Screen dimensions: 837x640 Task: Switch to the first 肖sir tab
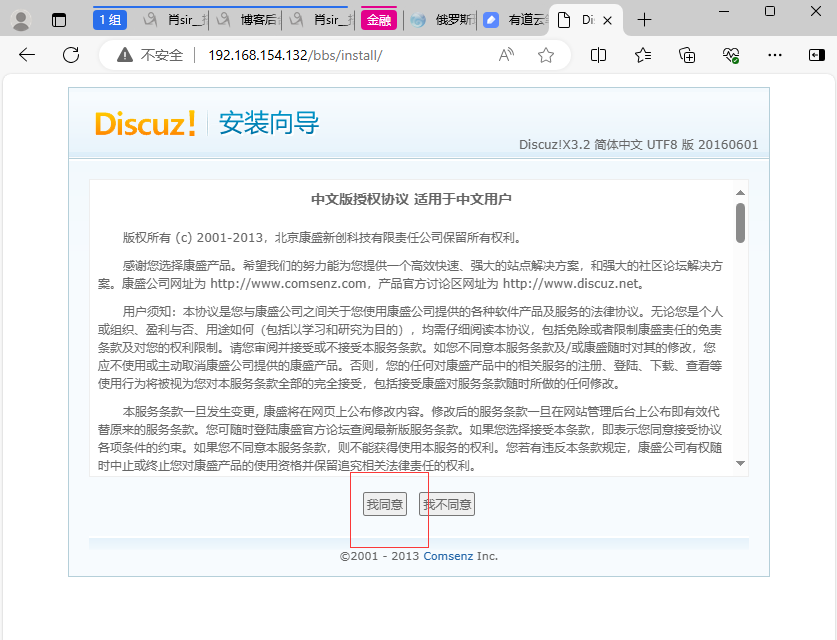coord(174,20)
